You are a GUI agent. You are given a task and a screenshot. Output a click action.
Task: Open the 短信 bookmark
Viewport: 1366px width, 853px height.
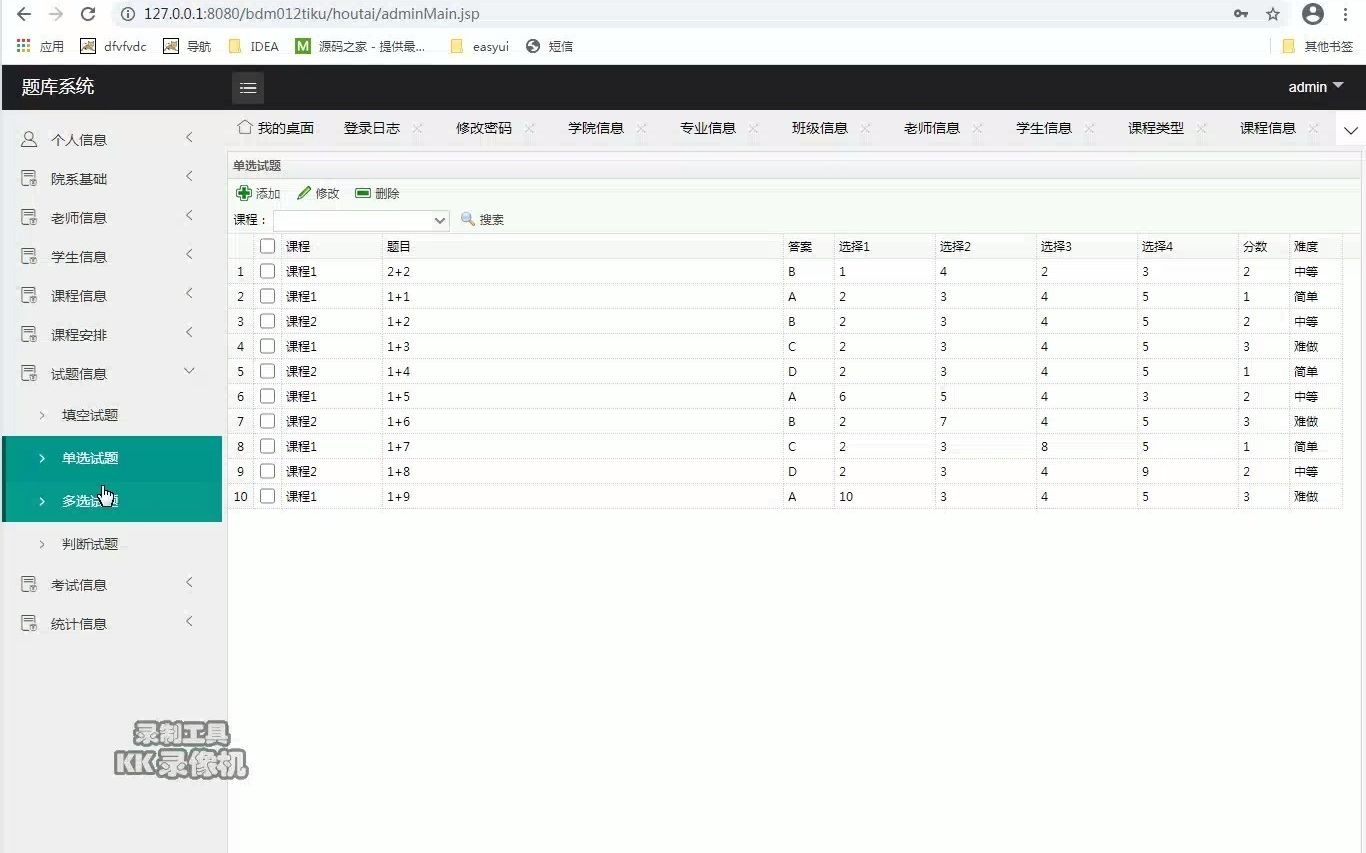coord(549,46)
